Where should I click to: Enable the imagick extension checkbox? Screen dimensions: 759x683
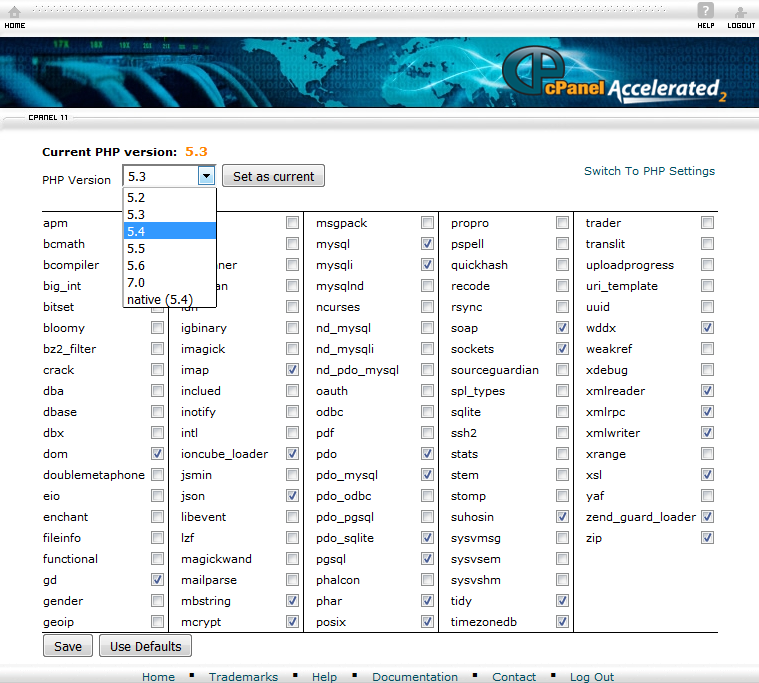[x=292, y=349]
